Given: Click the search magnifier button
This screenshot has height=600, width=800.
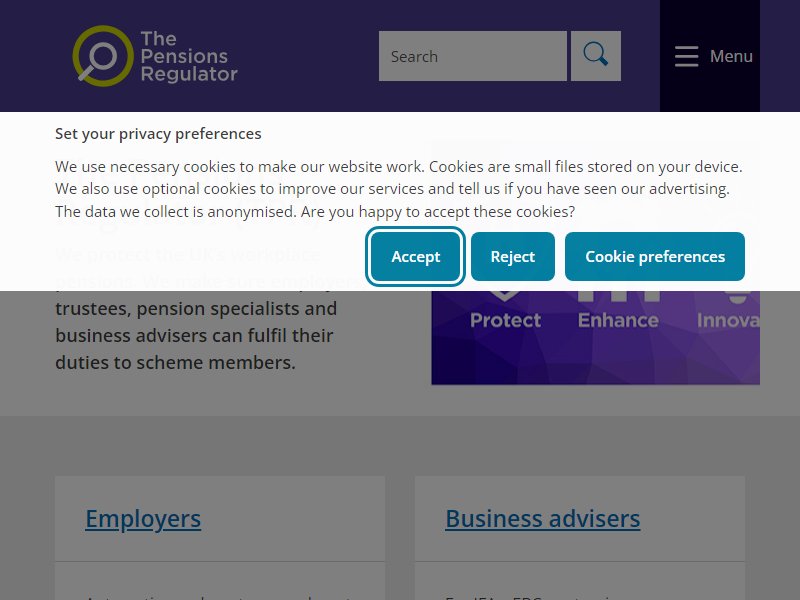Looking at the screenshot, I should 595,56.
